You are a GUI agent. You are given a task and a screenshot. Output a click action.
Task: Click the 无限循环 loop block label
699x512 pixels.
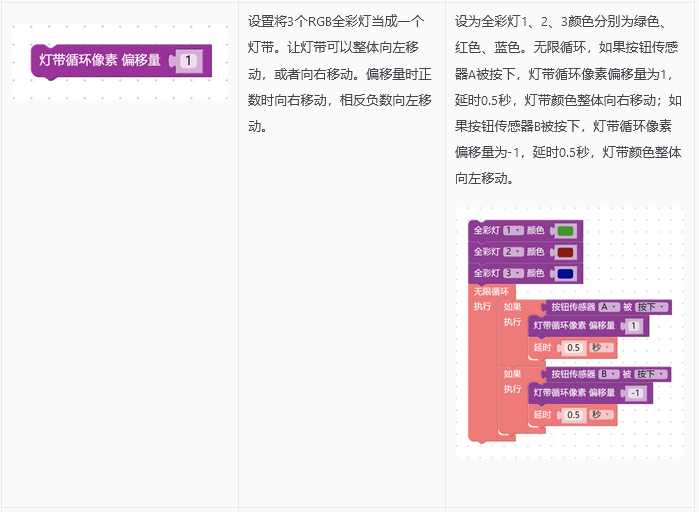click(x=491, y=292)
